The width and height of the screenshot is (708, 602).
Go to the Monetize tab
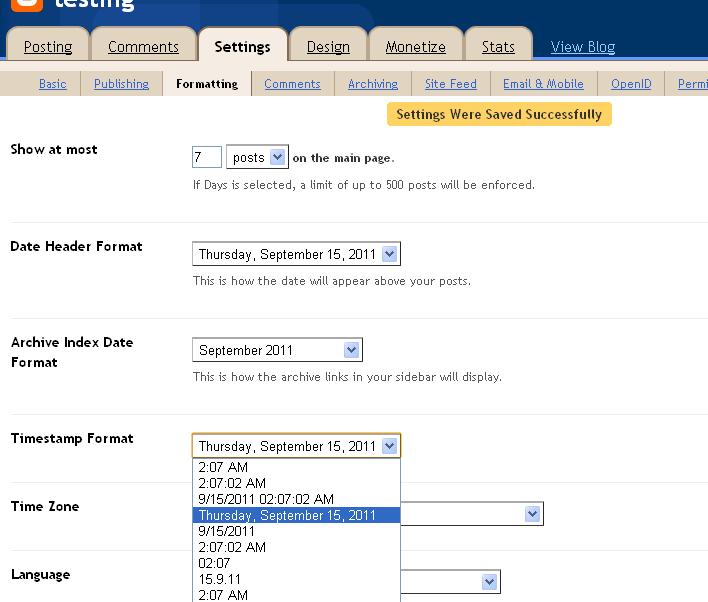pyautogui.click(x=415, y=47)
